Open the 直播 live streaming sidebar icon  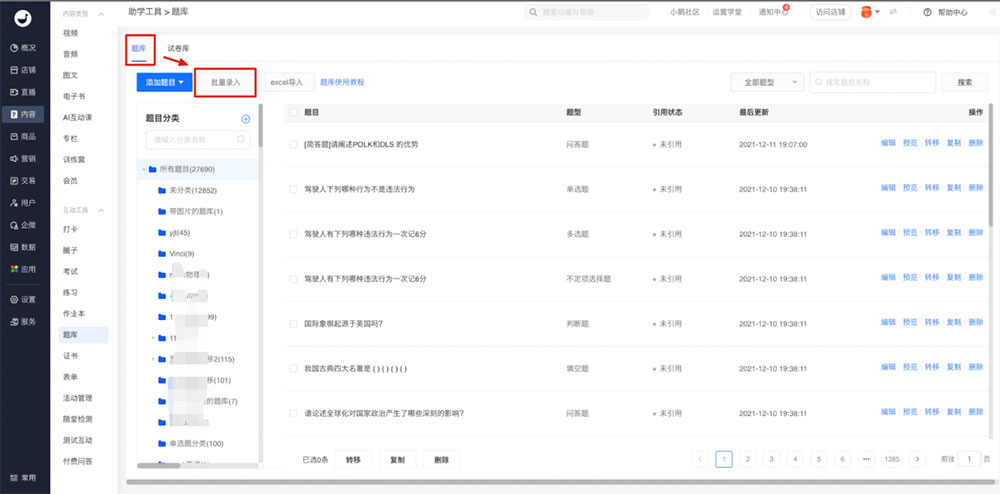click(x=11, y=92)
